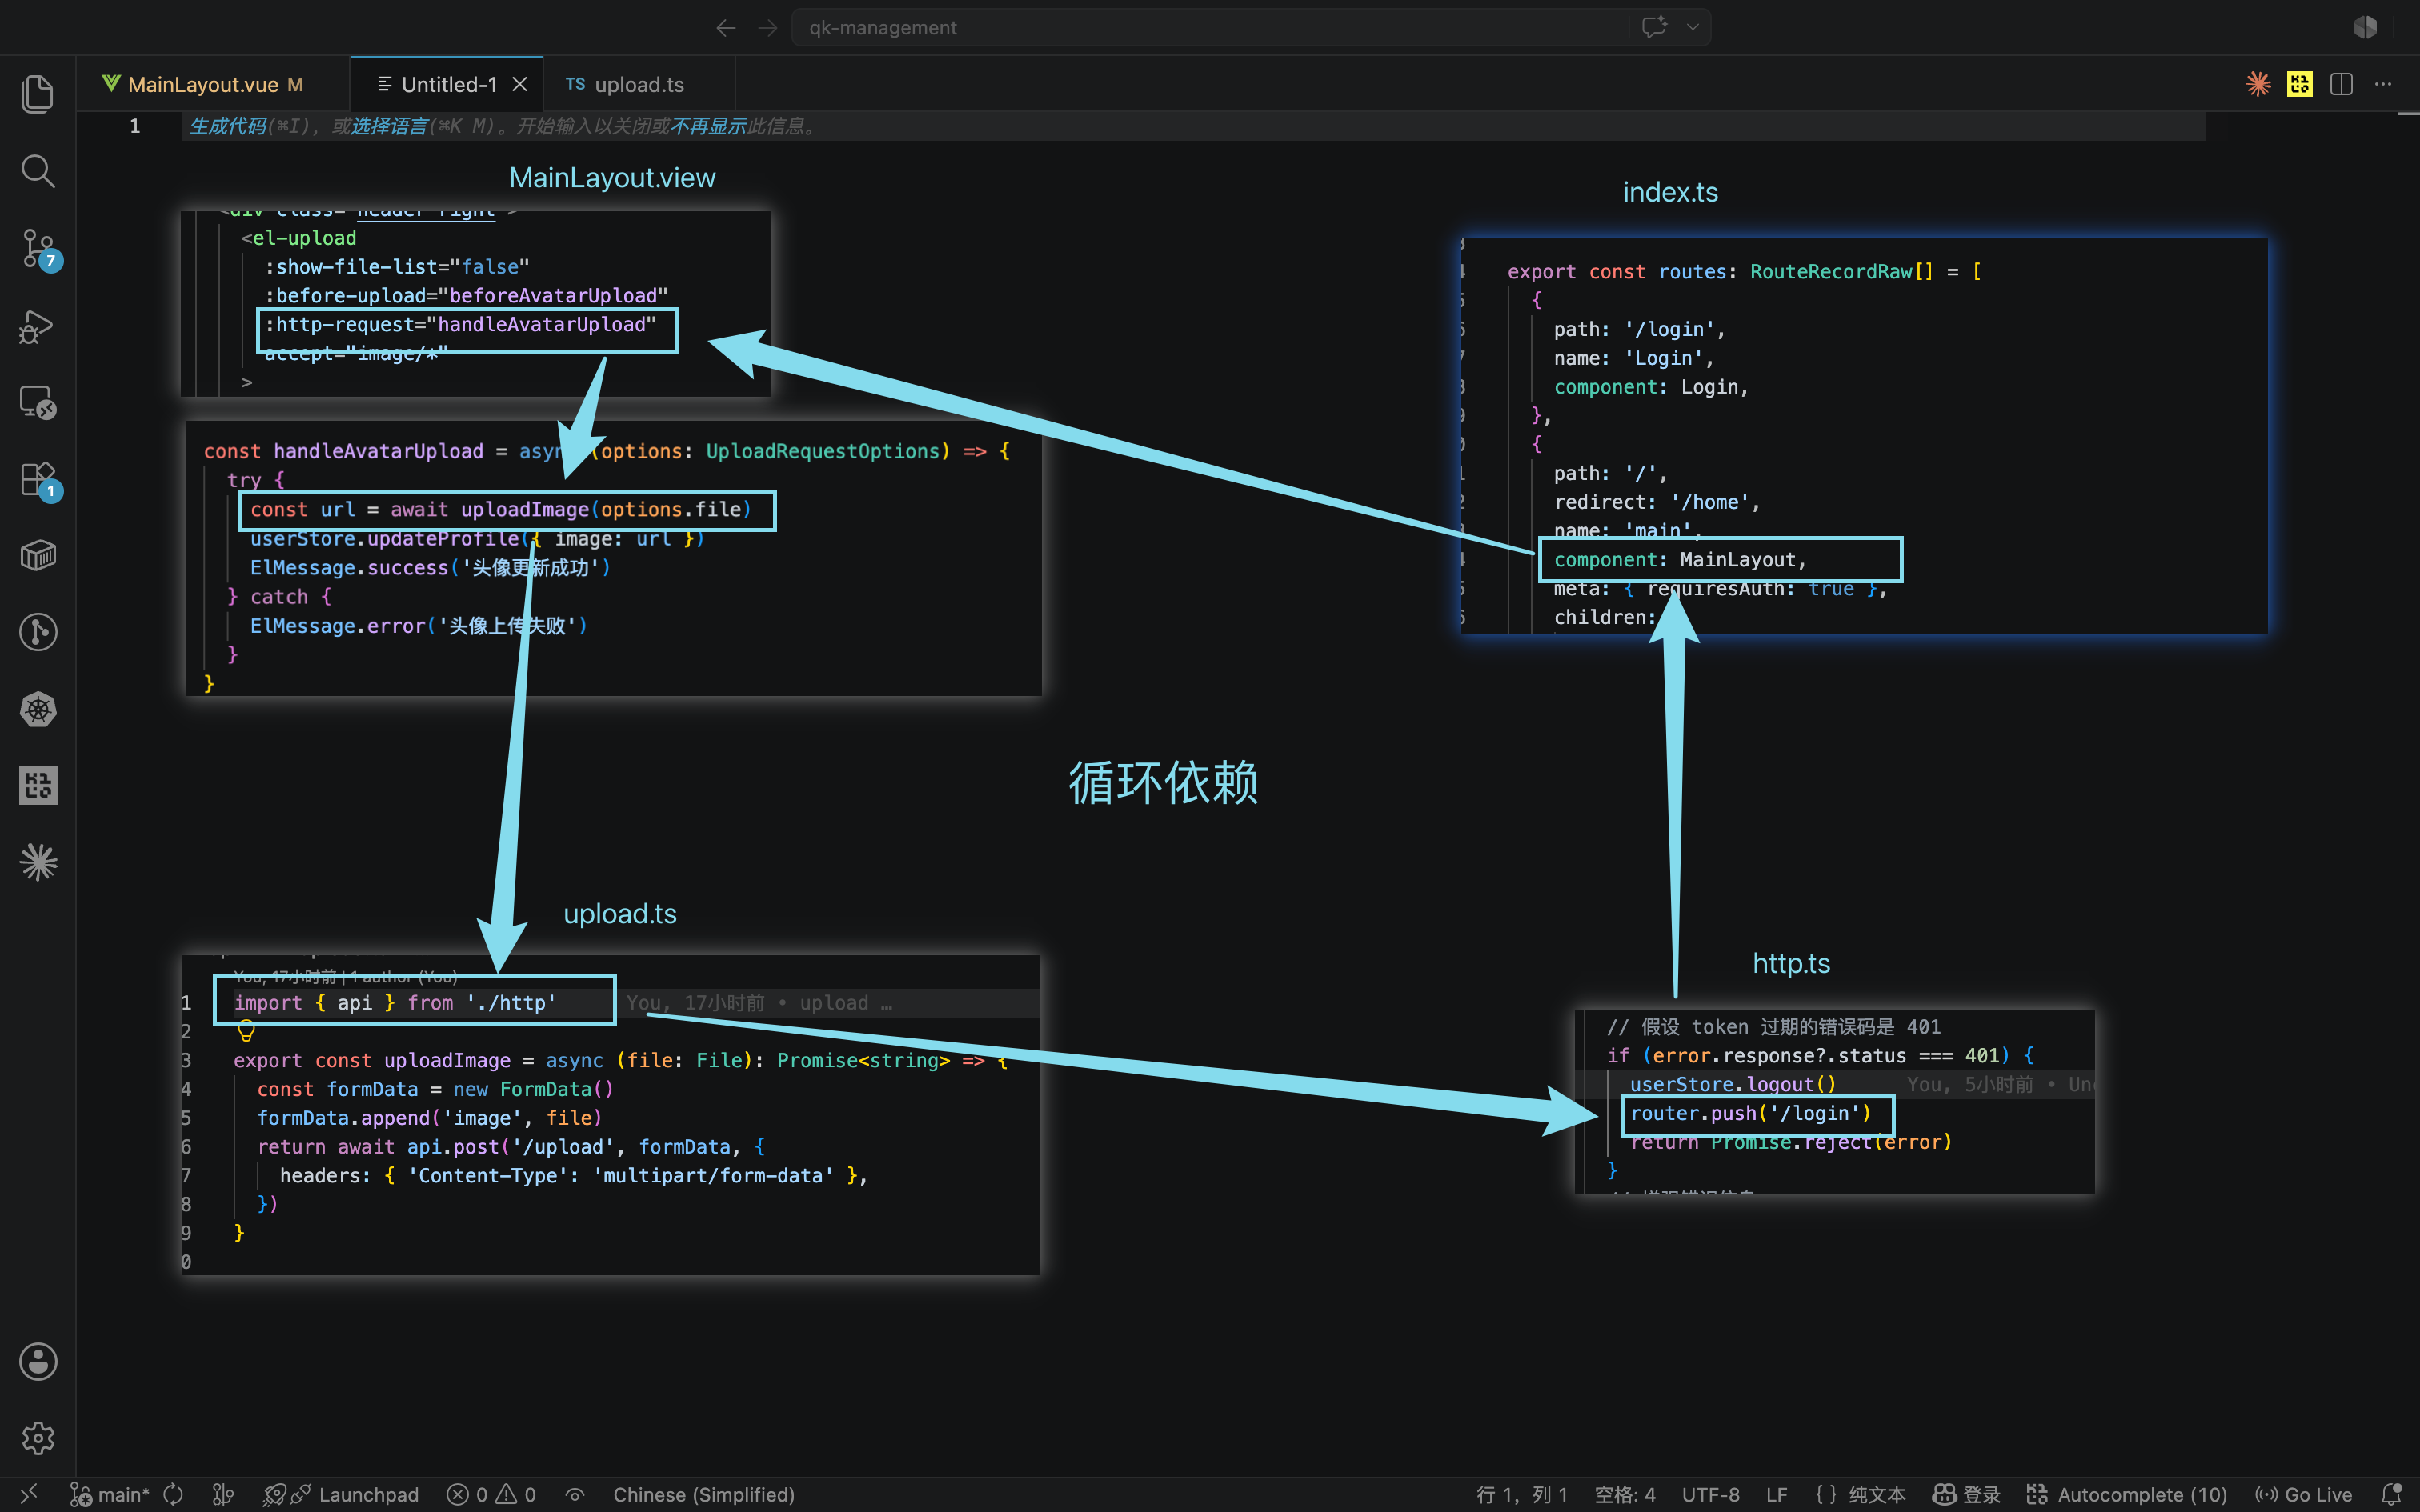
Task: Click the 生成代码 link in editor hint
Action: click(x=228, y=126)
